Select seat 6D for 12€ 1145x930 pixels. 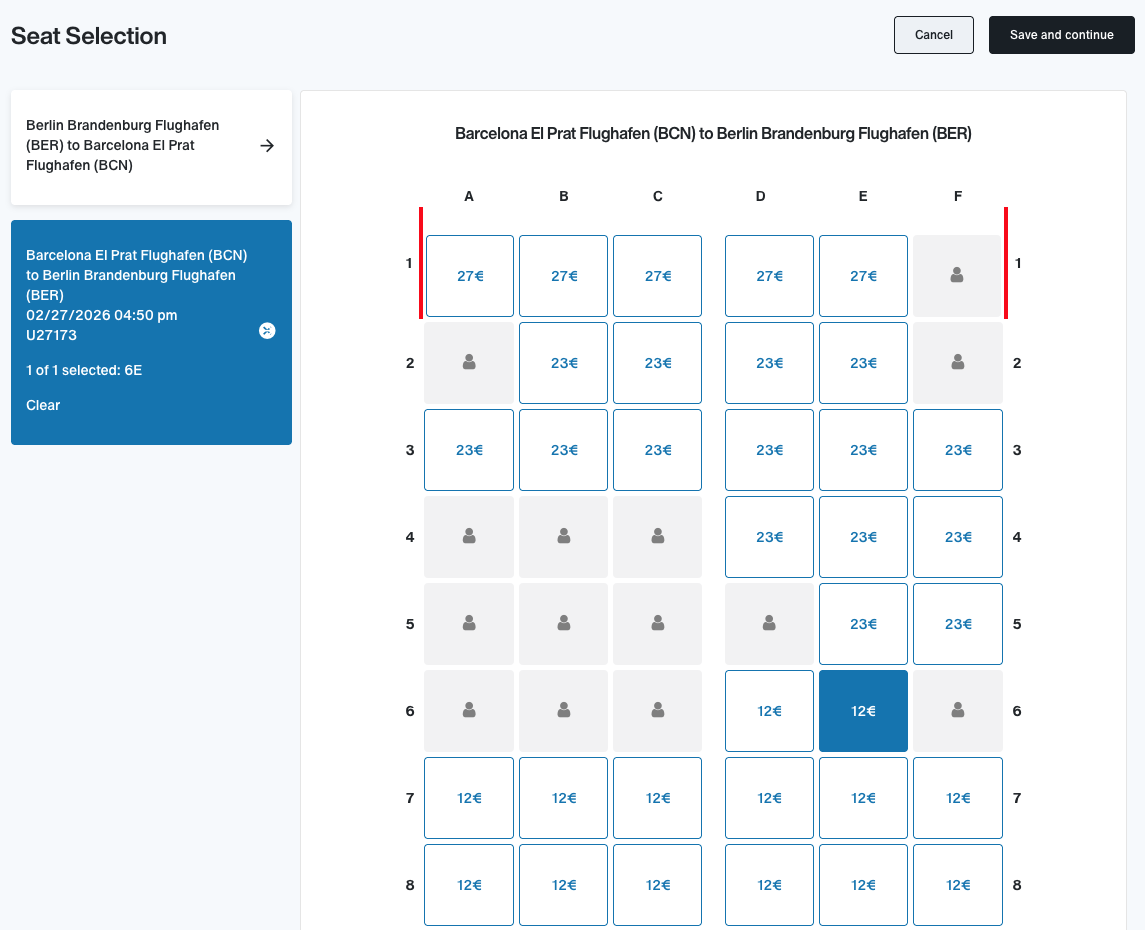tap(769, 710)
